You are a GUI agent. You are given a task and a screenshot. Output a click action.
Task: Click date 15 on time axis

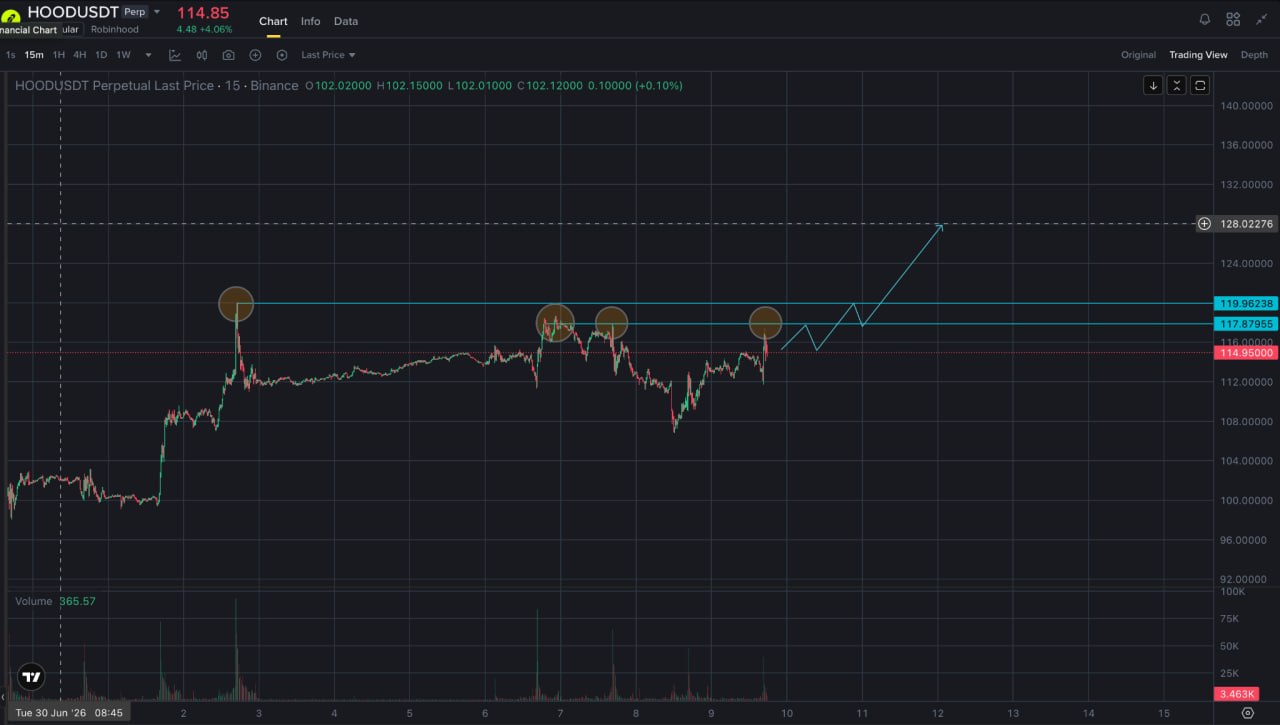(1164, 713)
